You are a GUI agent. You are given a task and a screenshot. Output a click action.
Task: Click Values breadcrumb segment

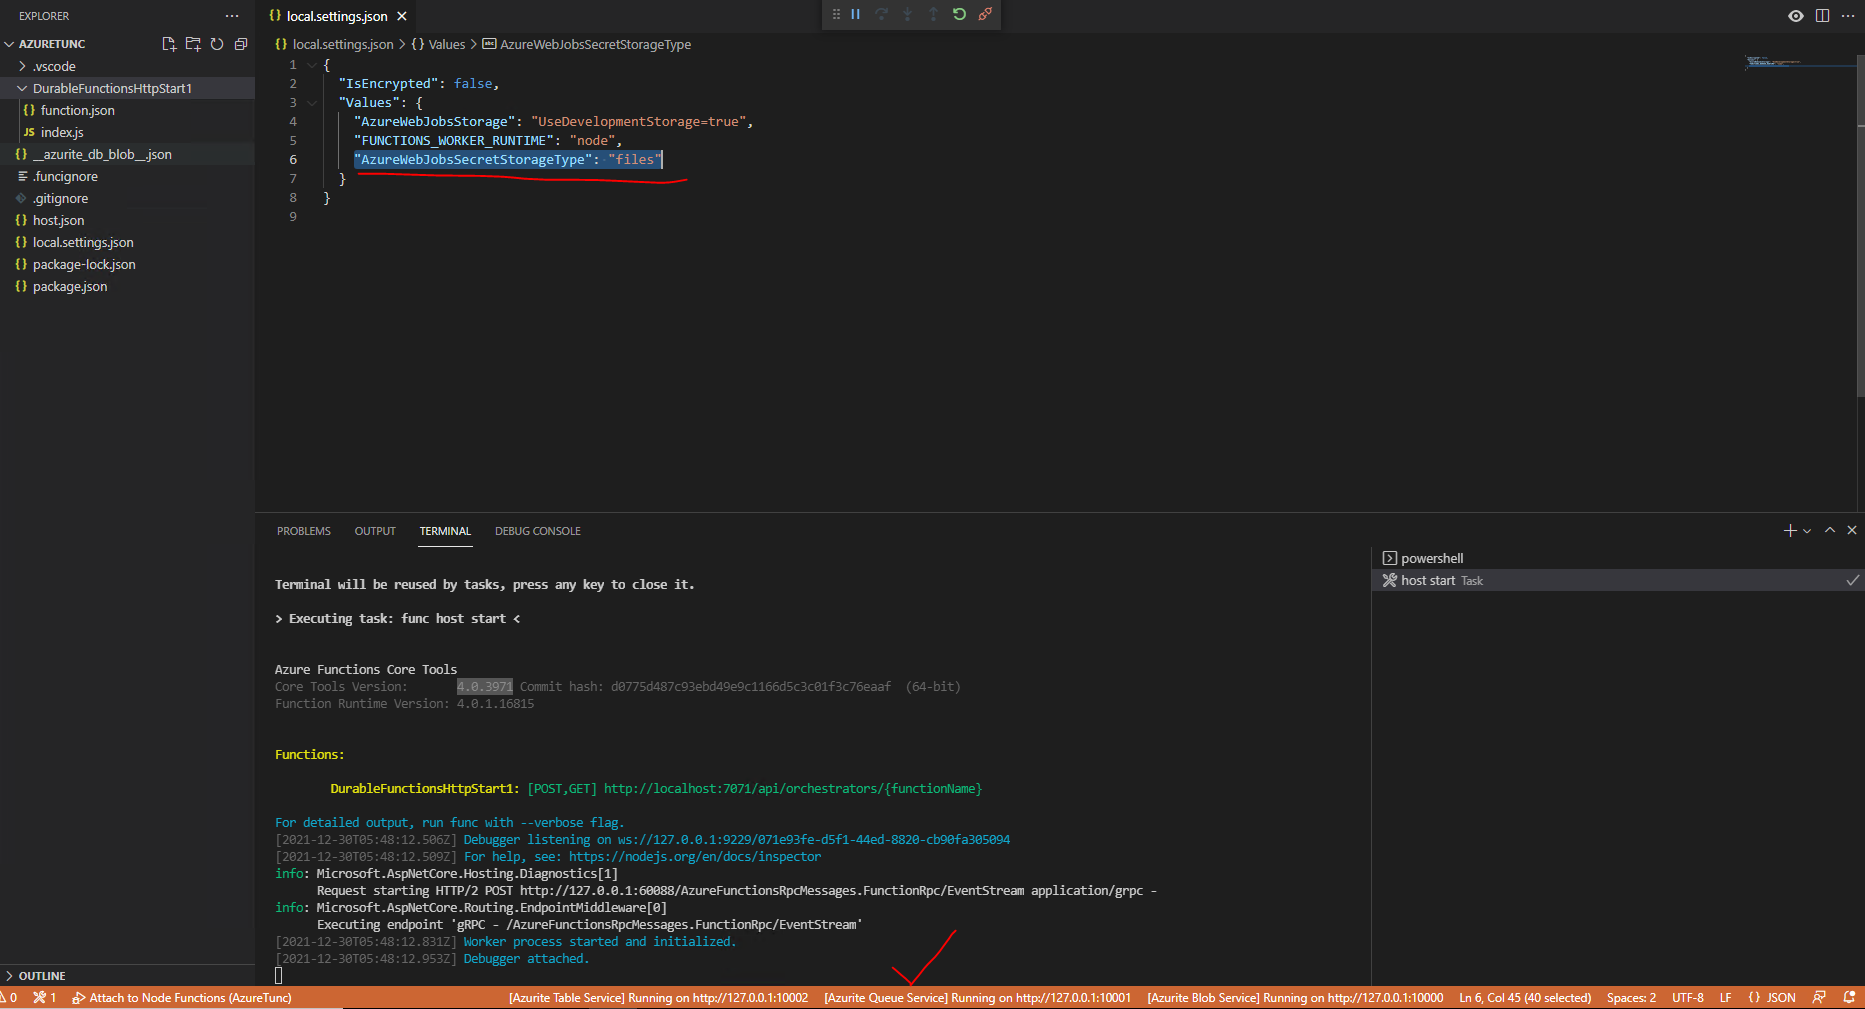pos(438,44)
